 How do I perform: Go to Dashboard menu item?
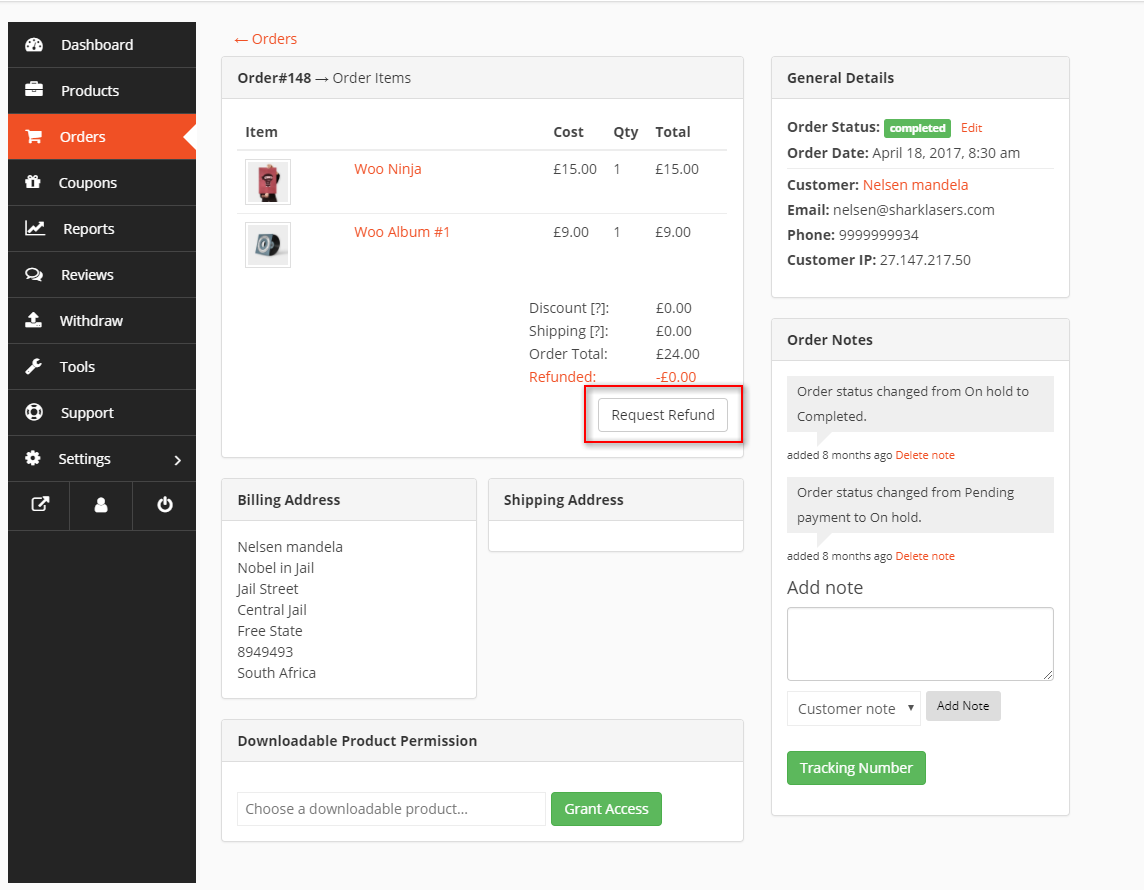coord(102,44)
